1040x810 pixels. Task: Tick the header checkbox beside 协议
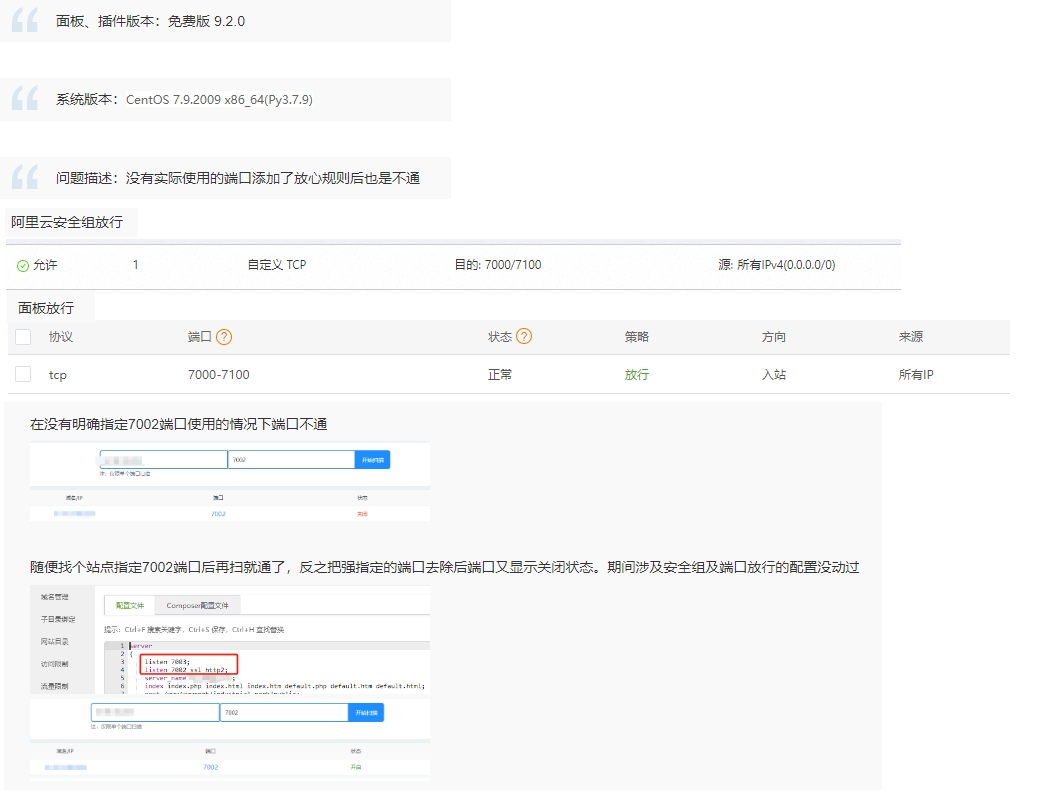pos(23,337)
